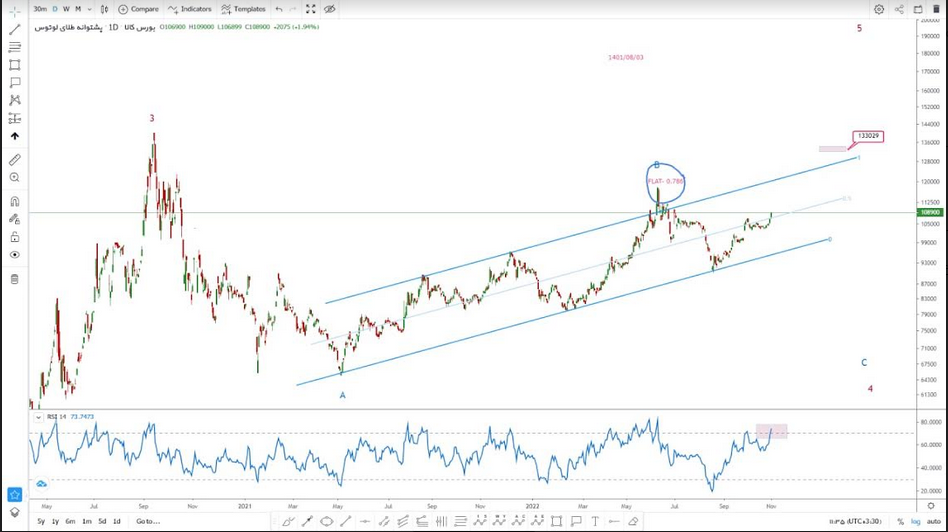Viewport: 948px width, 532px height.
Task: Open the chart settings gear
Action: tap(879, 9)
